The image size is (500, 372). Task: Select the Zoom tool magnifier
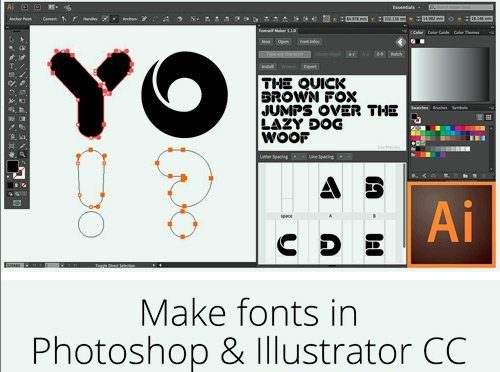[x=22, y=154]
